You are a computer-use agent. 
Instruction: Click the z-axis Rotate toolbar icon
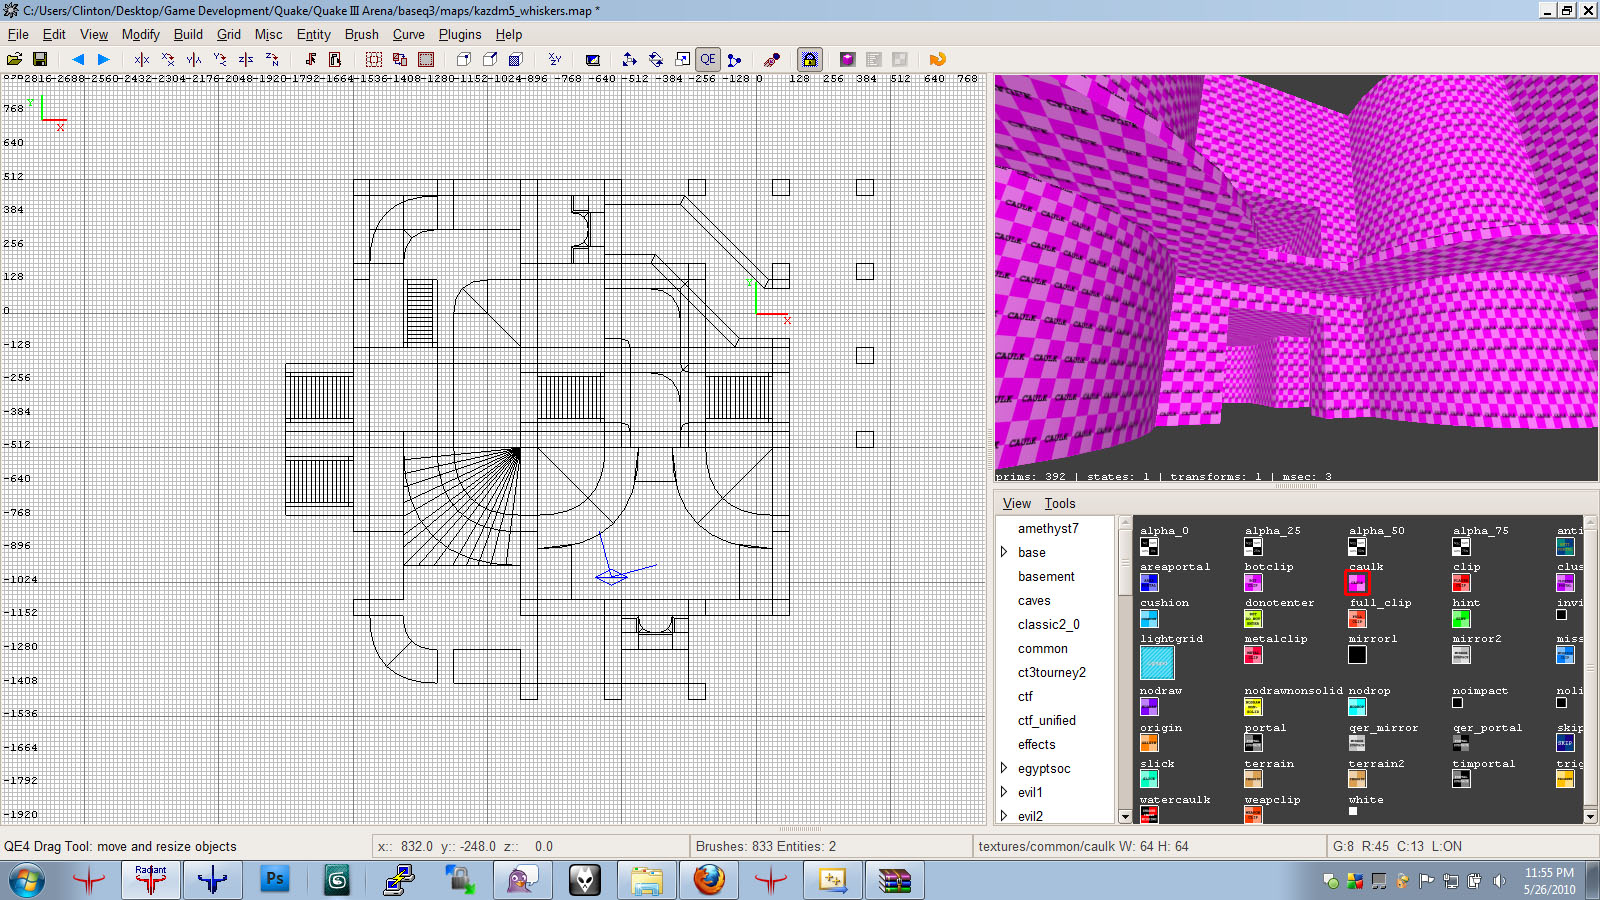pos(272,60)
